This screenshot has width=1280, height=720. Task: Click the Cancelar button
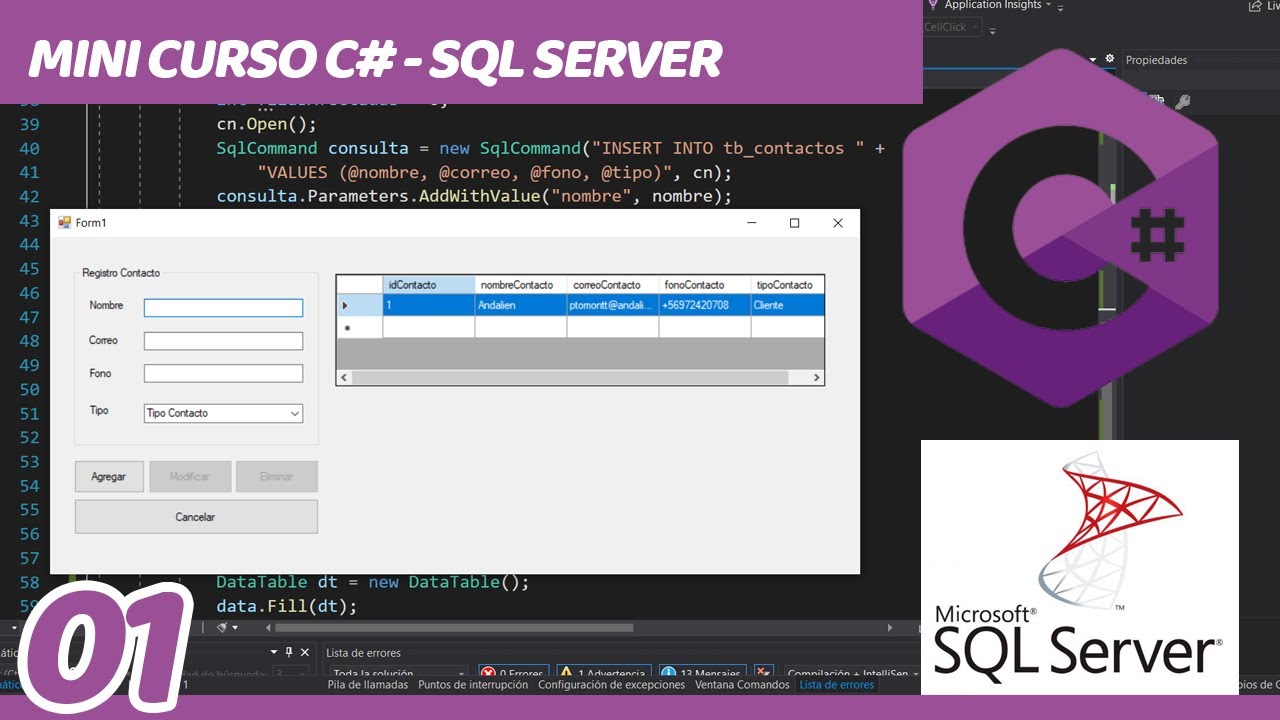pos(196,517)
